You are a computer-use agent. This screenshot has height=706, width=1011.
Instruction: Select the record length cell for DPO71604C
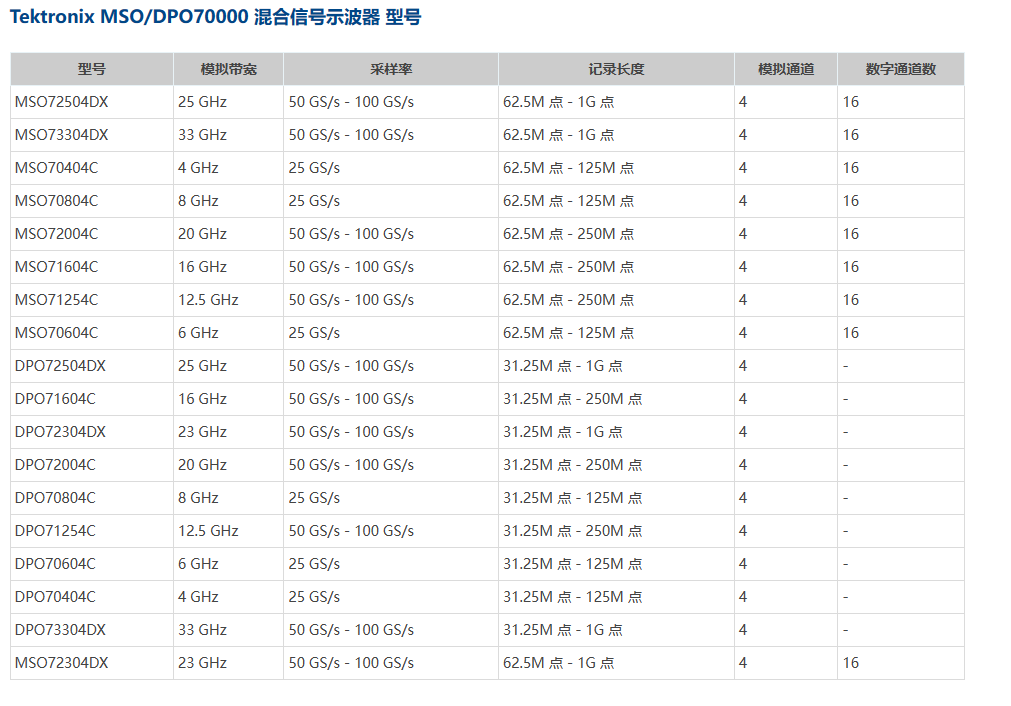pyautogui.click(x=572, y=399)
